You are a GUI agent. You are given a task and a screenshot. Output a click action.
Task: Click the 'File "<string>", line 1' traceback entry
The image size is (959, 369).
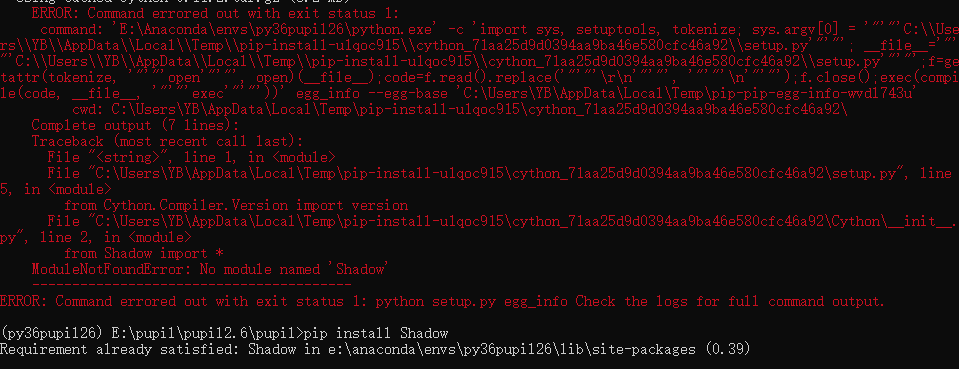coord(191,157)
